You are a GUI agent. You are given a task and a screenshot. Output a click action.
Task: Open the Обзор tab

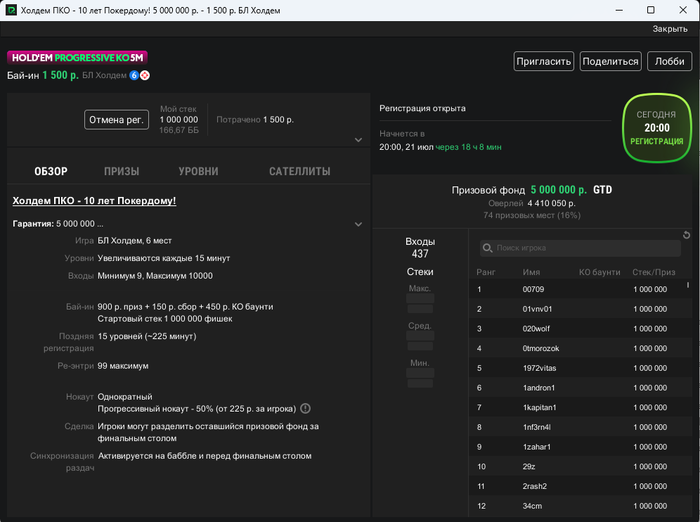tap(51, 171)
